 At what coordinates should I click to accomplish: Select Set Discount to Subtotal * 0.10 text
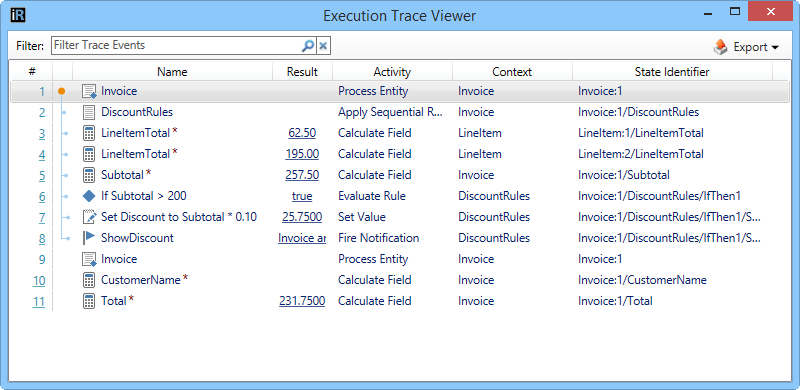[x=179, y=217]
